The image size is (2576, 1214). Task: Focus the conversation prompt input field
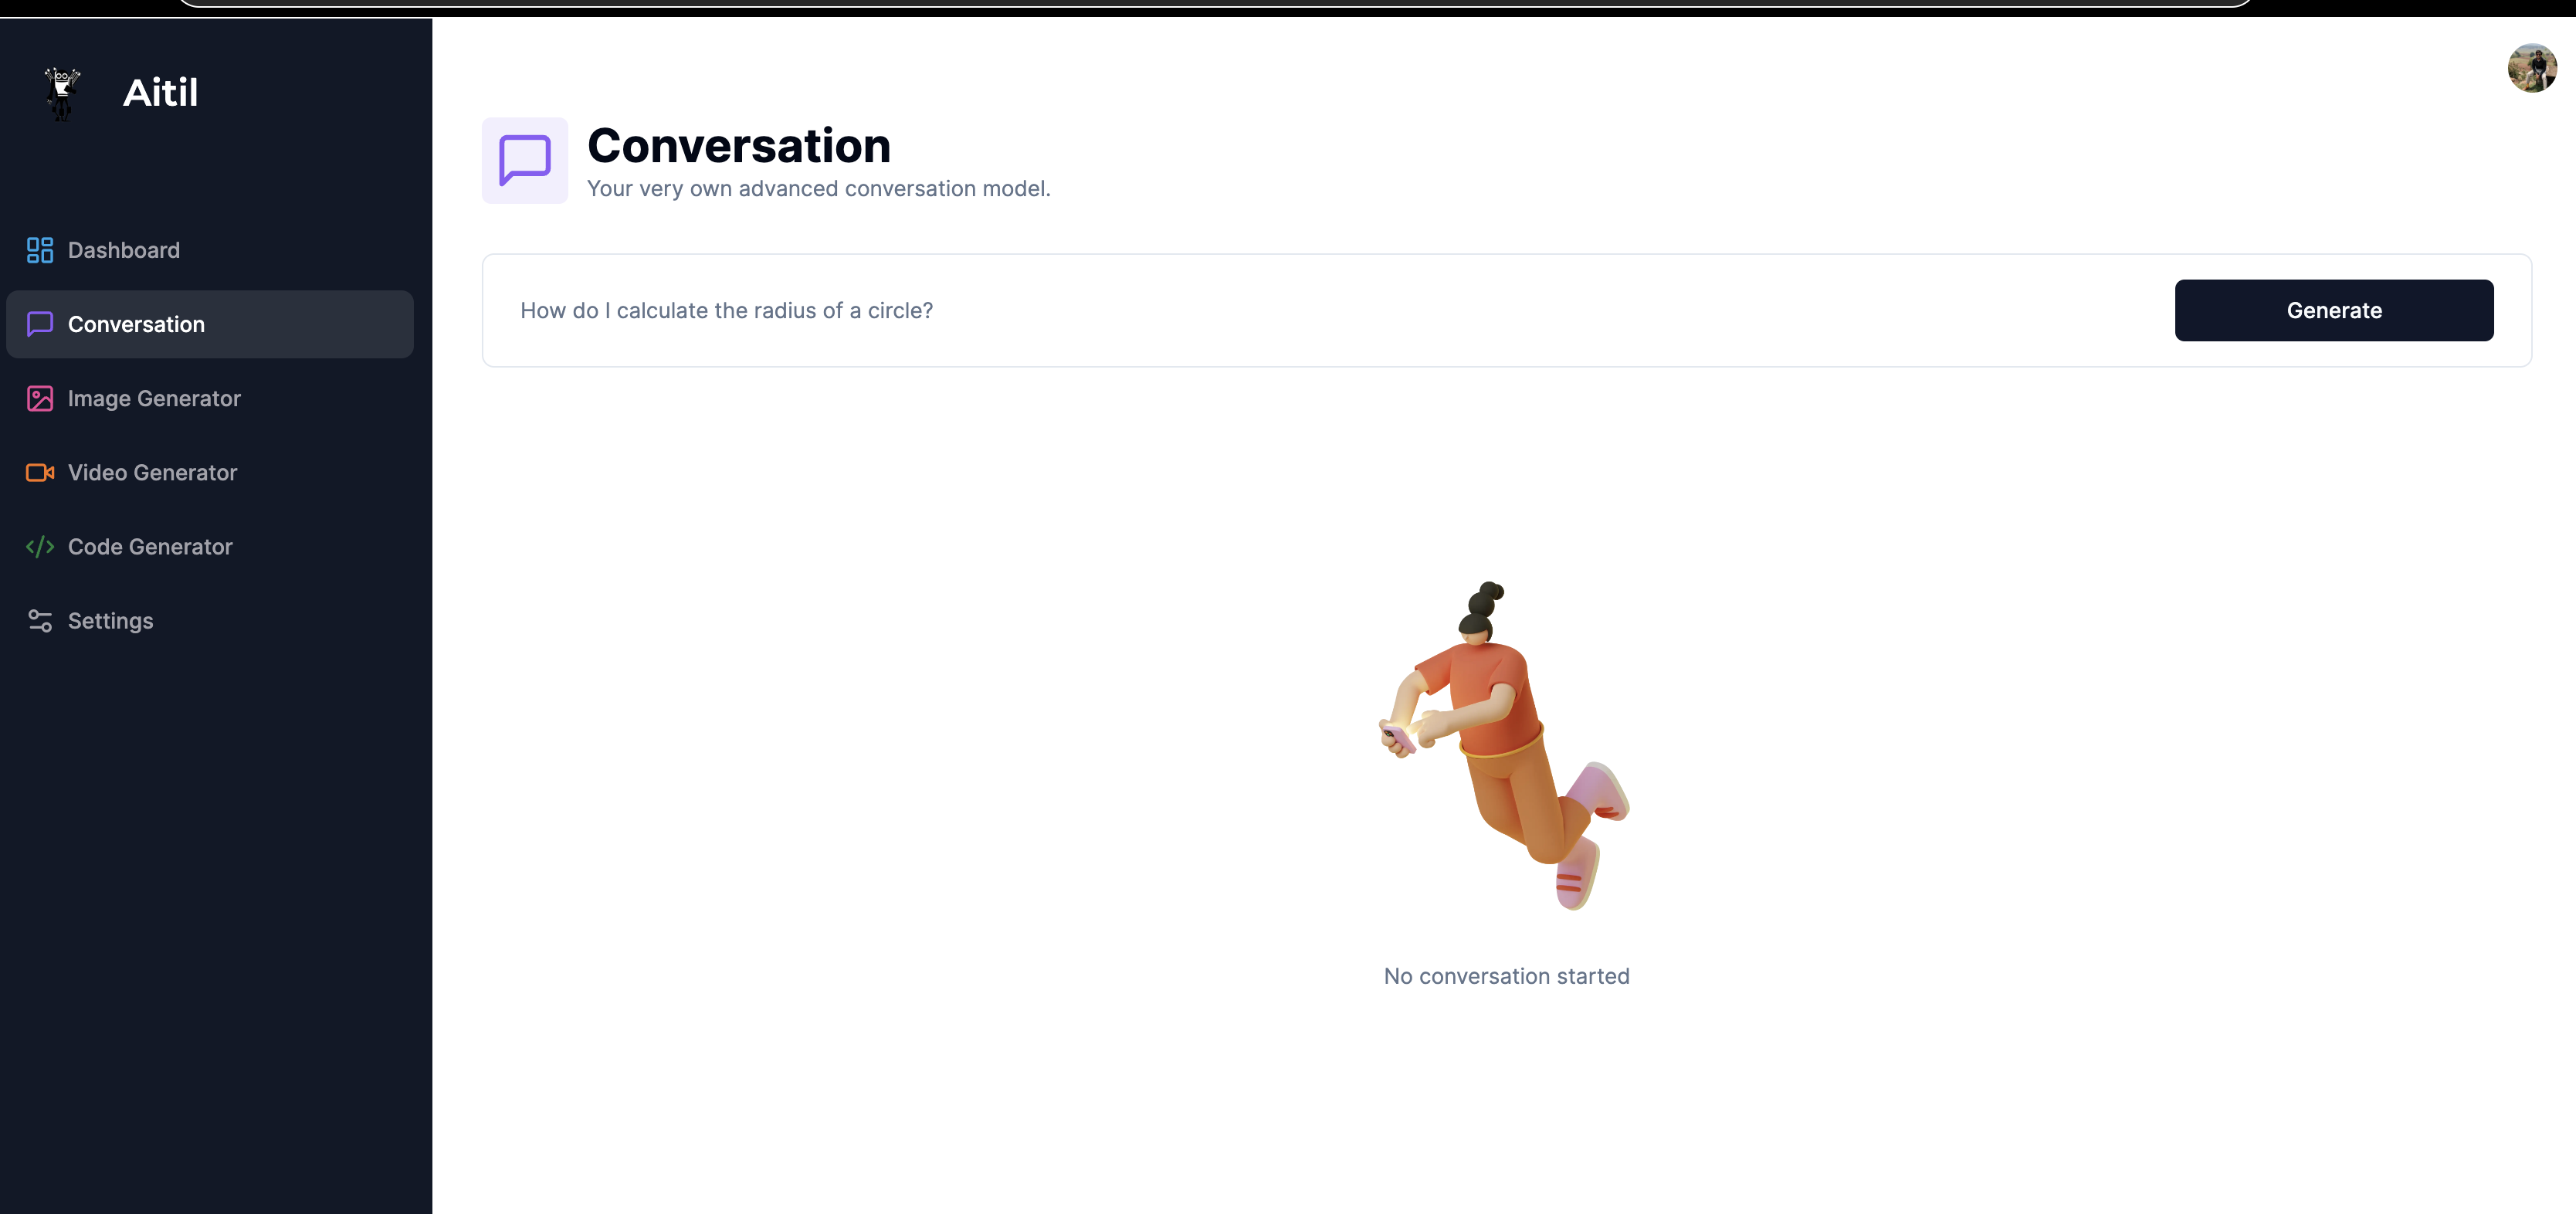(x=1300, y=311)
